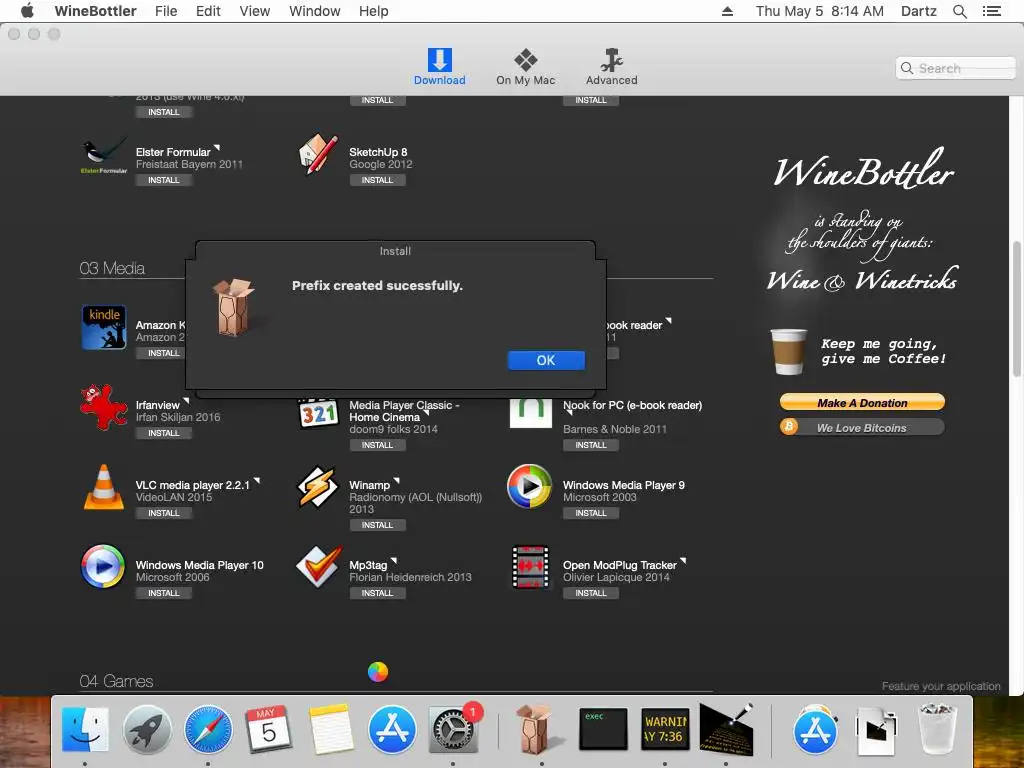Click the Irfanview red icon
Screen dimensions: 1024x768
pos(103,408)
